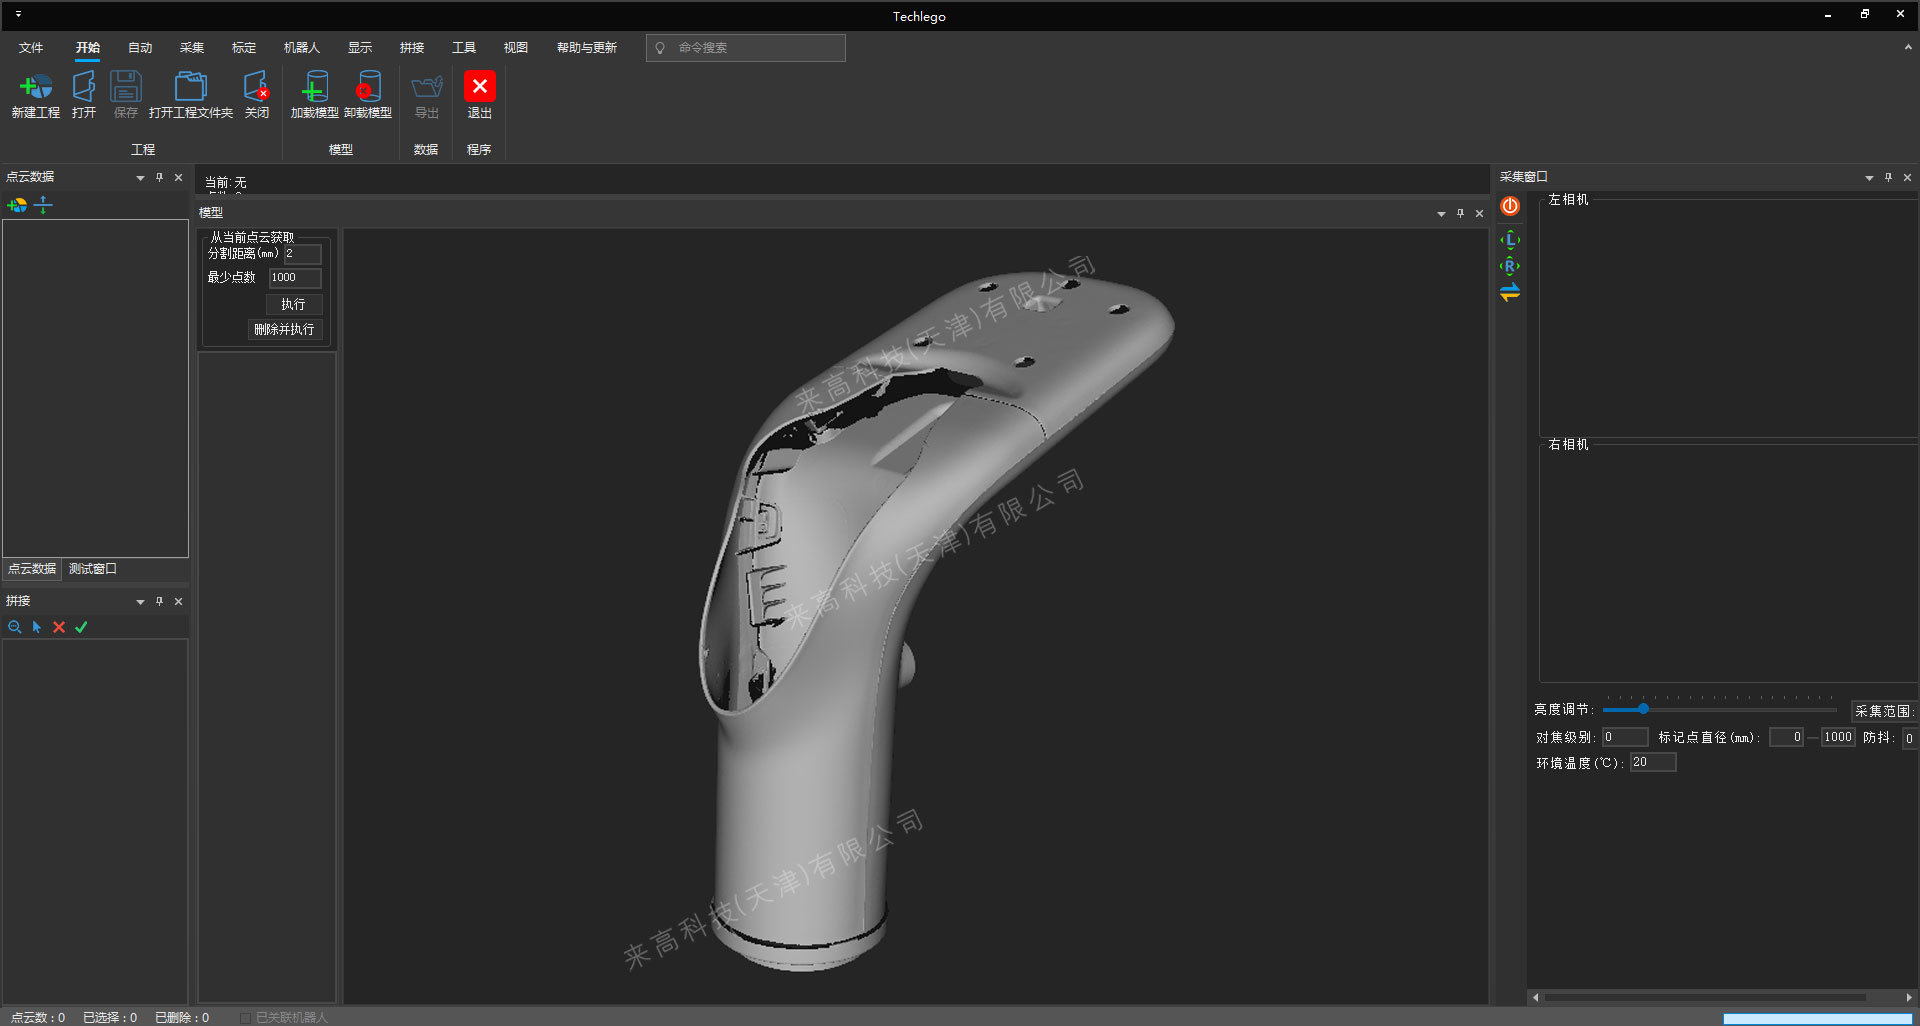
Task: Click the add point cloud icon
Action: (x=17, y=205)
